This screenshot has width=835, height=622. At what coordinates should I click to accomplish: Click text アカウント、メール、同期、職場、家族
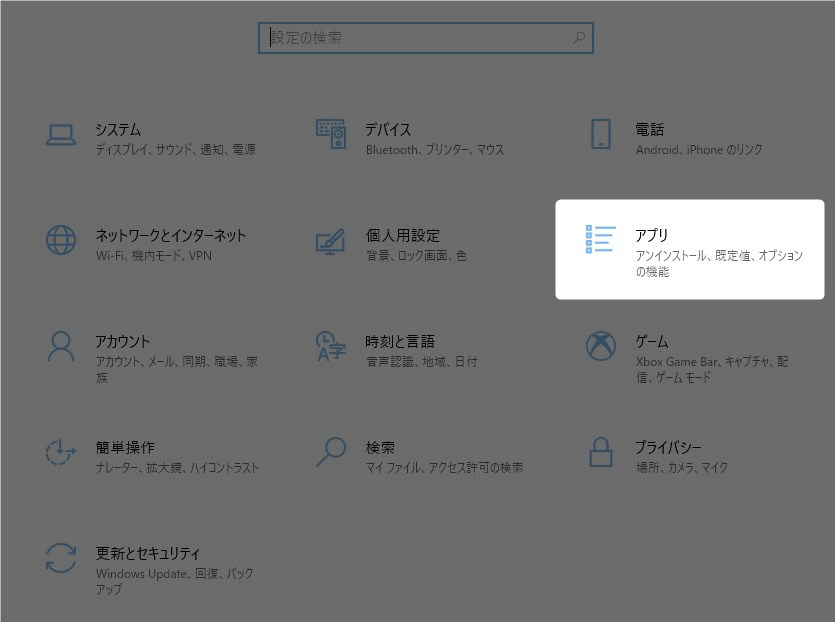[x=177, y=370]
